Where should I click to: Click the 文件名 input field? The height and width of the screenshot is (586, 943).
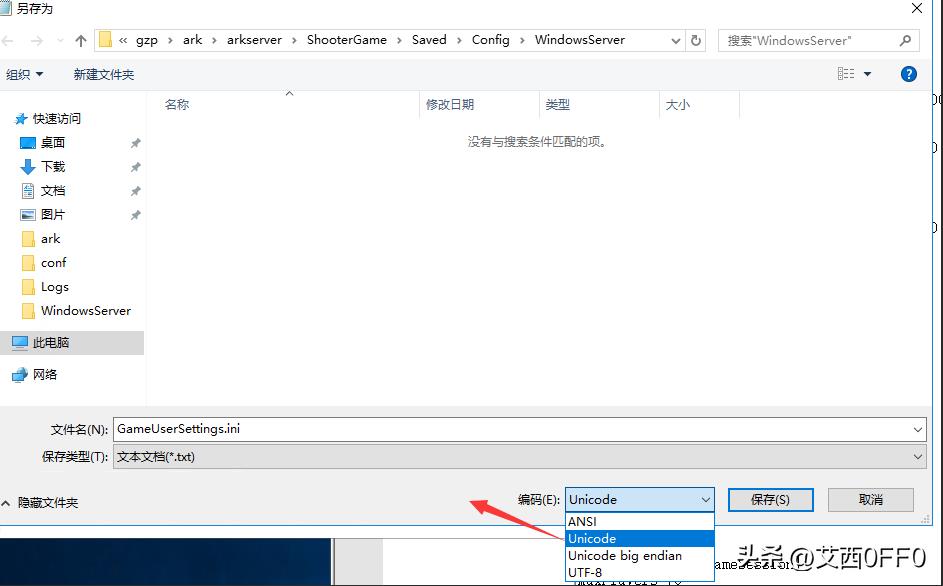(511, 429)
